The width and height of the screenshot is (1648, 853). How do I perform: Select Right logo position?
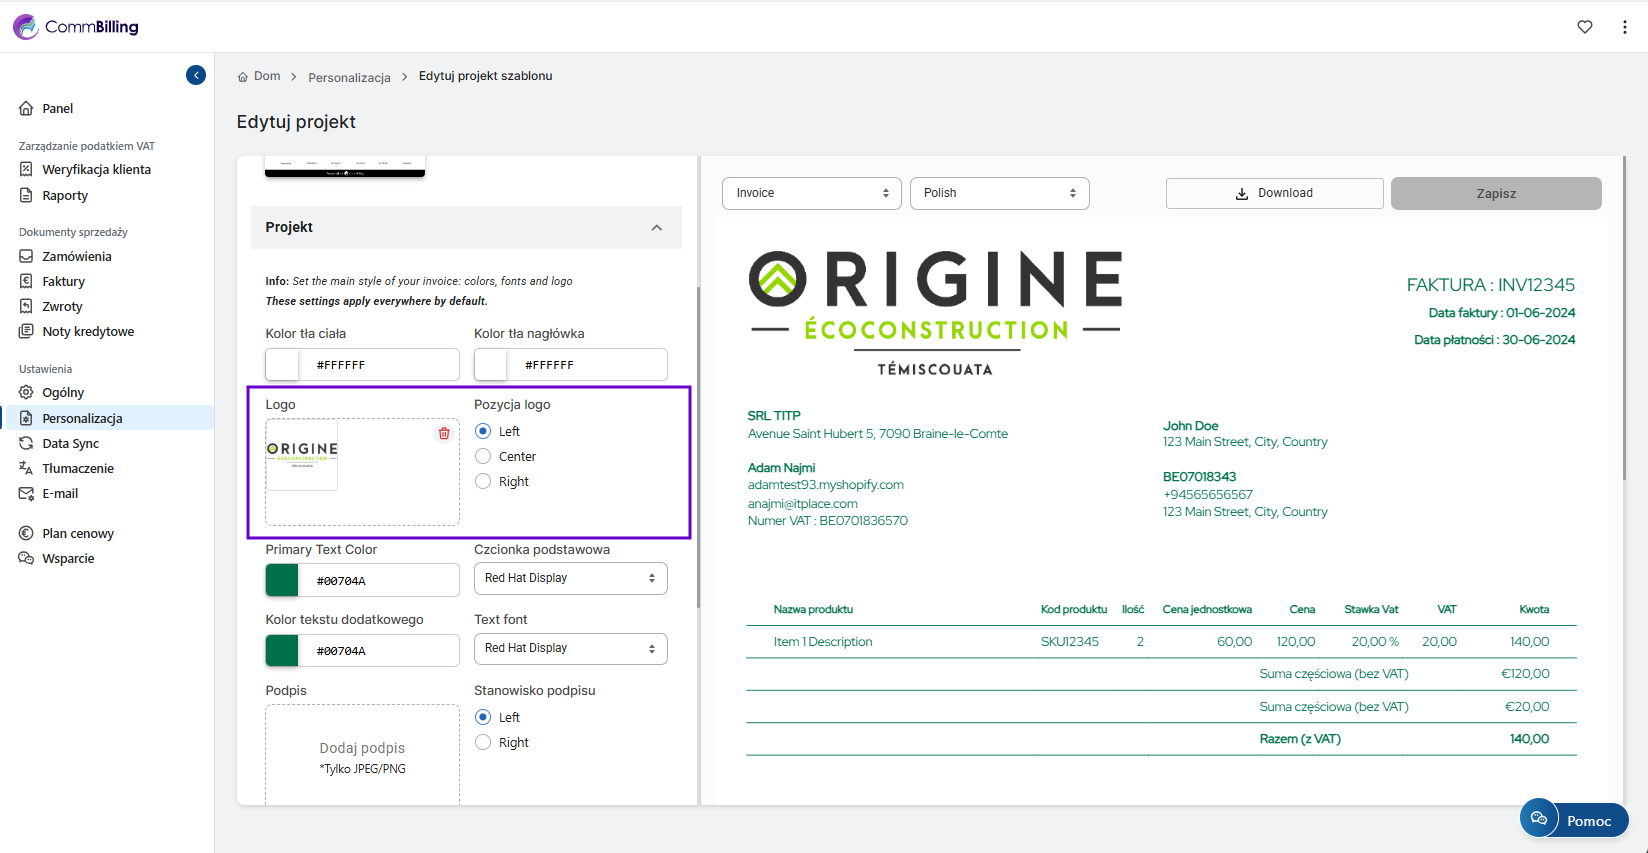[483, 482]
